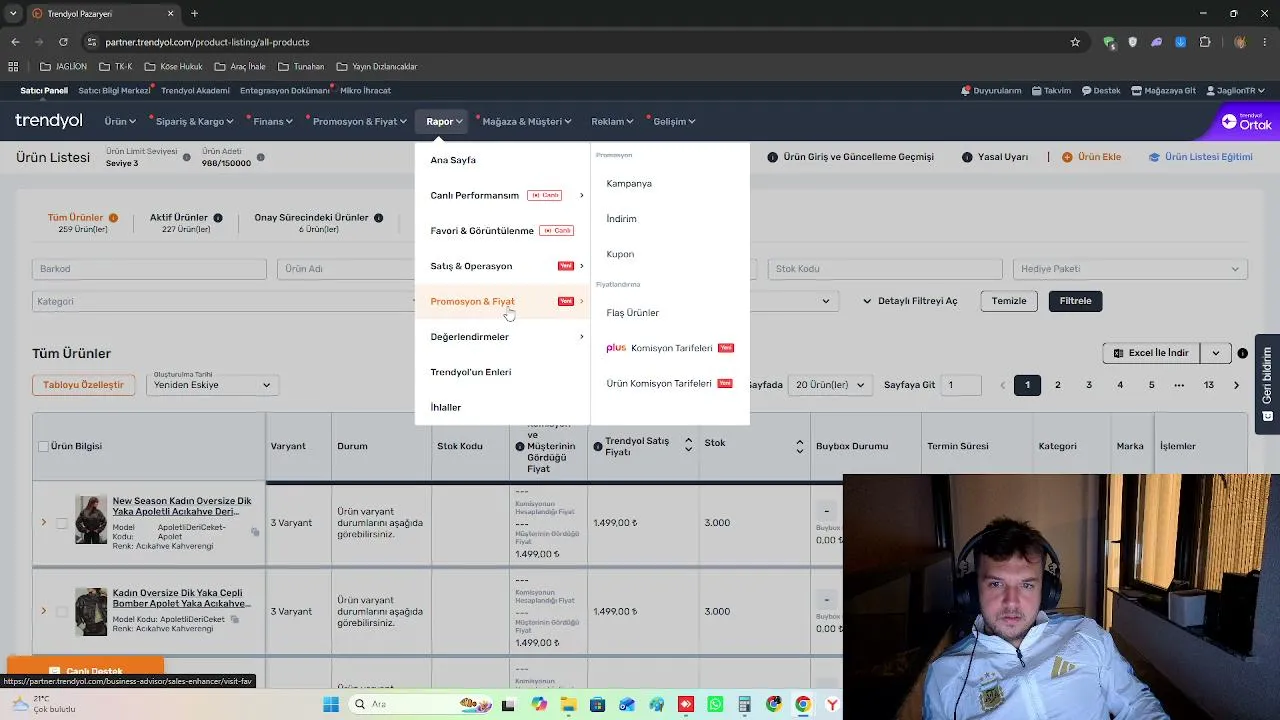
Task: Focus the Stok Kodu filter field
Action: (885, 269)
